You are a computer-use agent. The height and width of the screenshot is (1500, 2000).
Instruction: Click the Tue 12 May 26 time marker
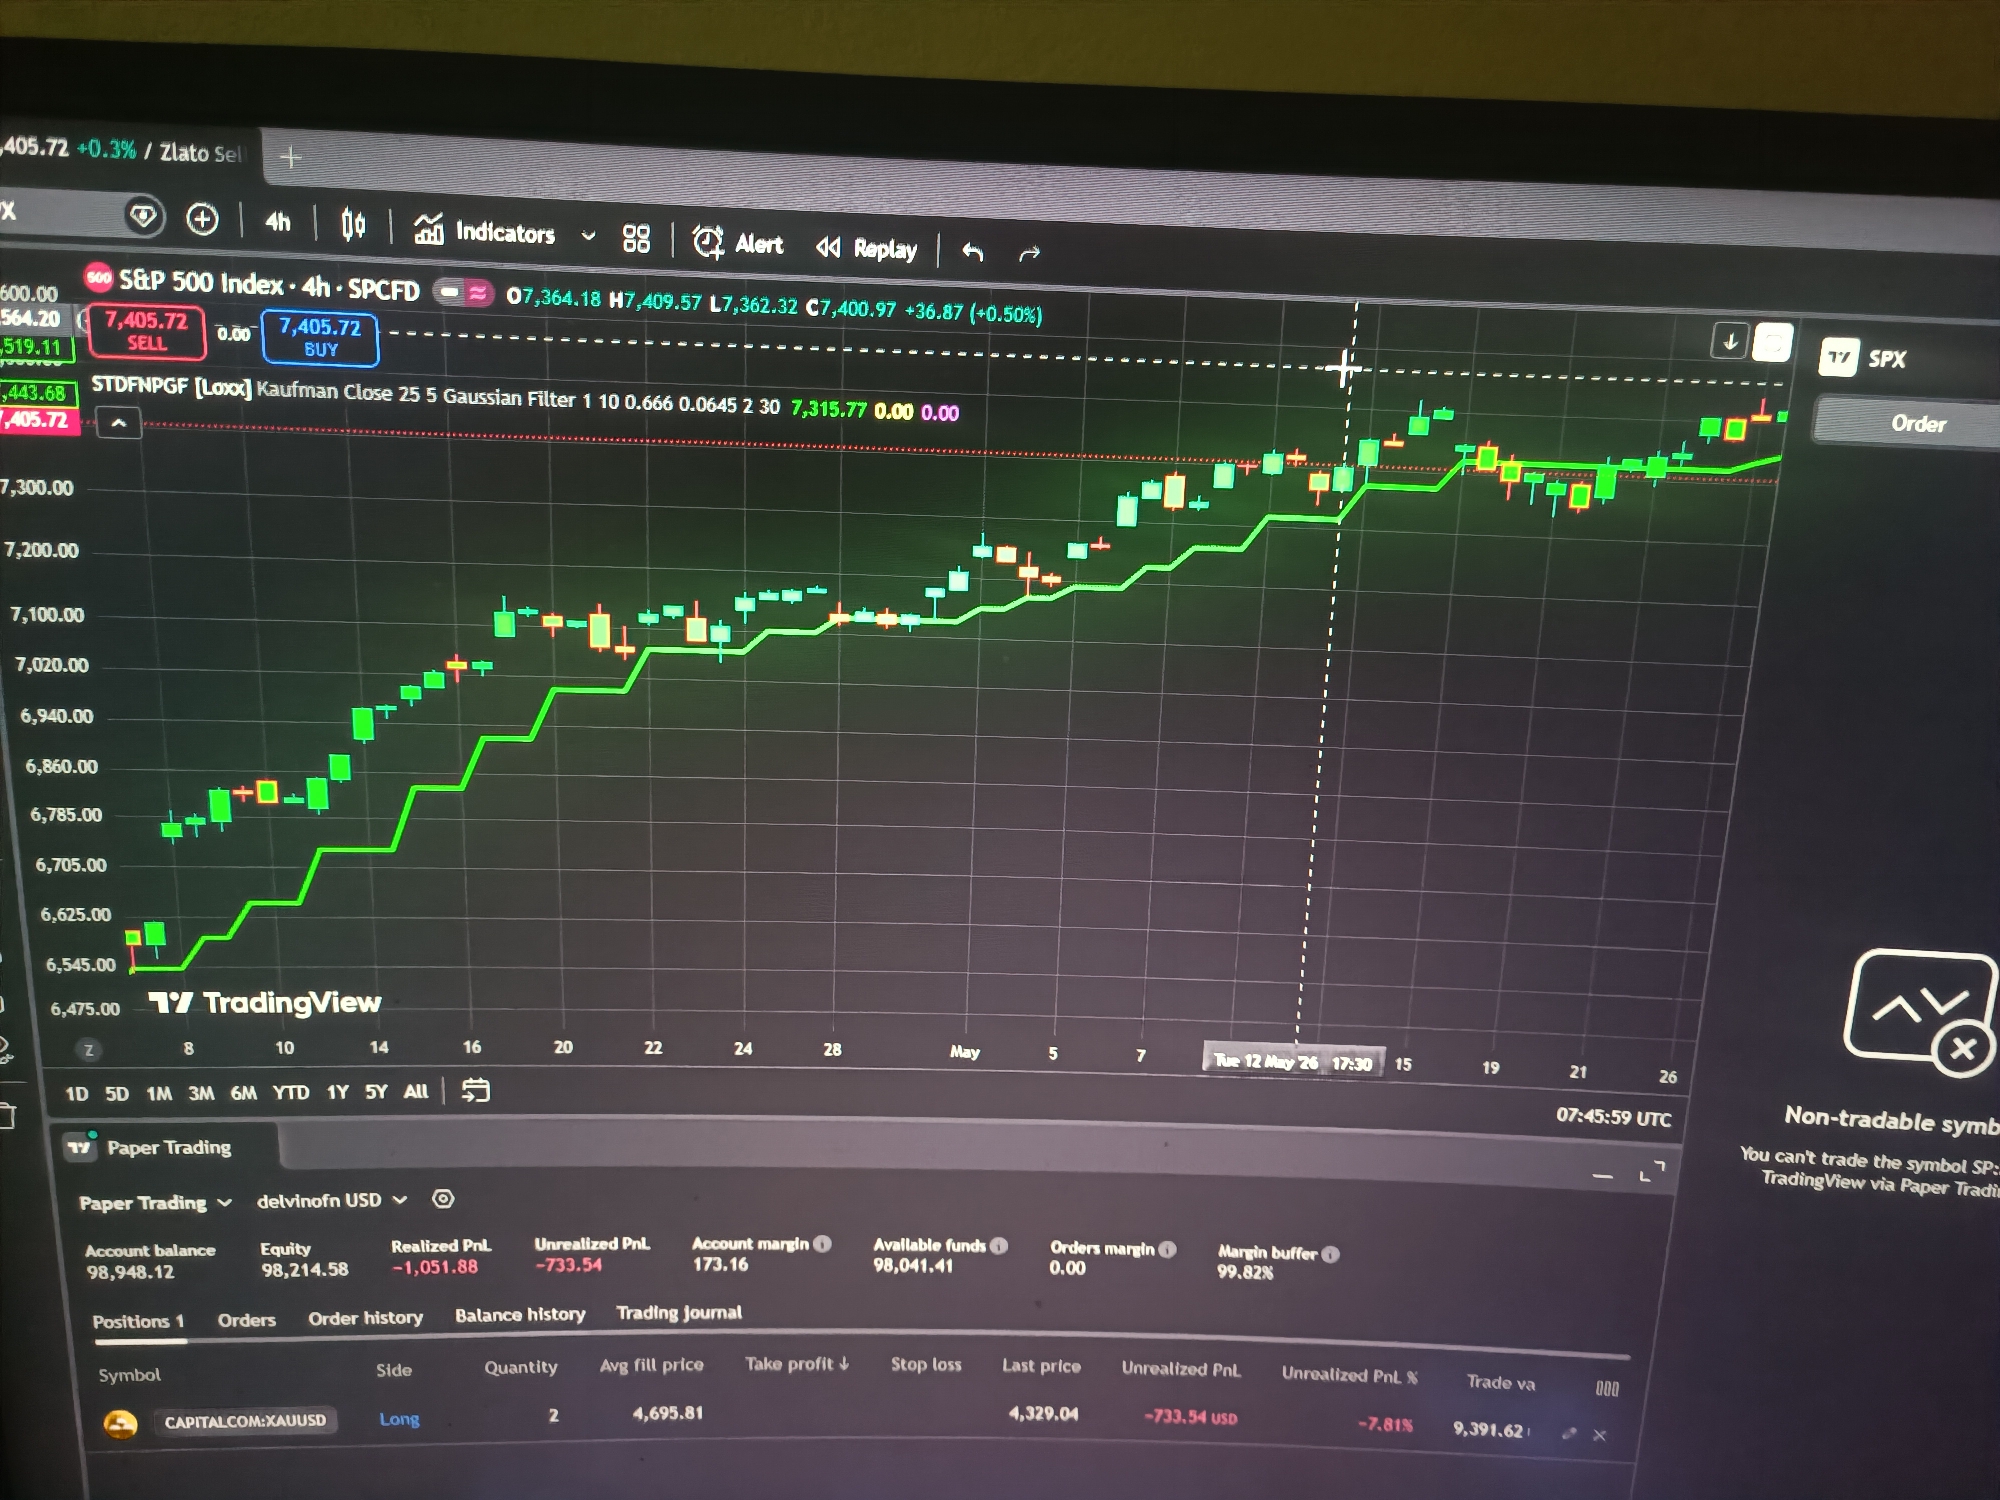pos(1293,1061)
